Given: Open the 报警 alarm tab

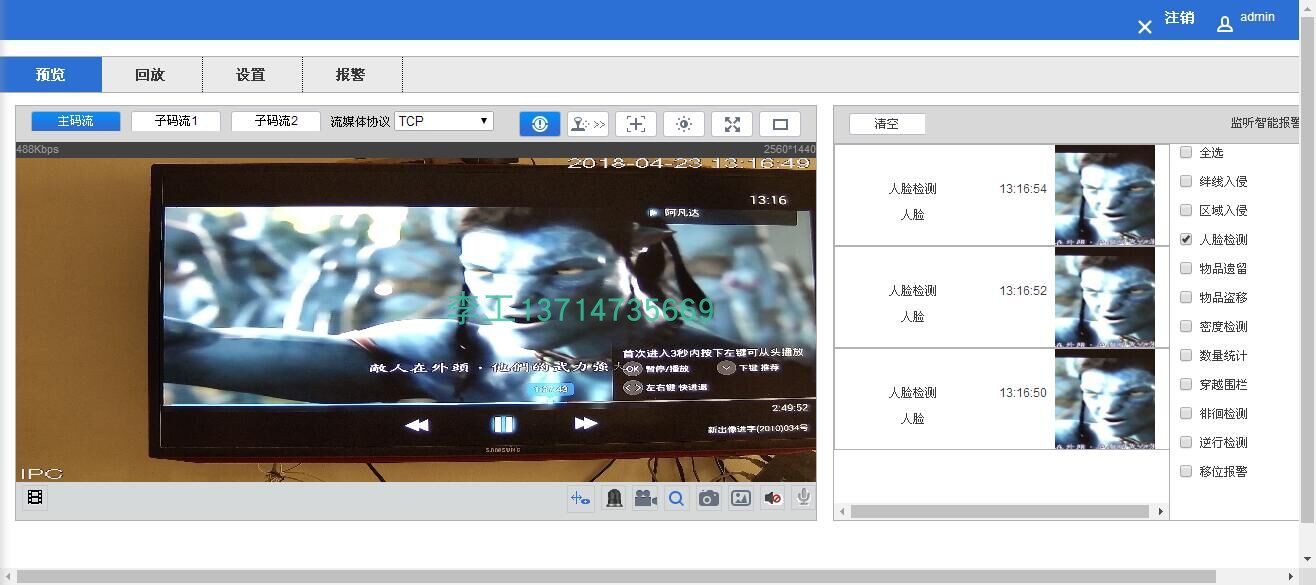Looking at the screenshot, I should click(352, 75).
